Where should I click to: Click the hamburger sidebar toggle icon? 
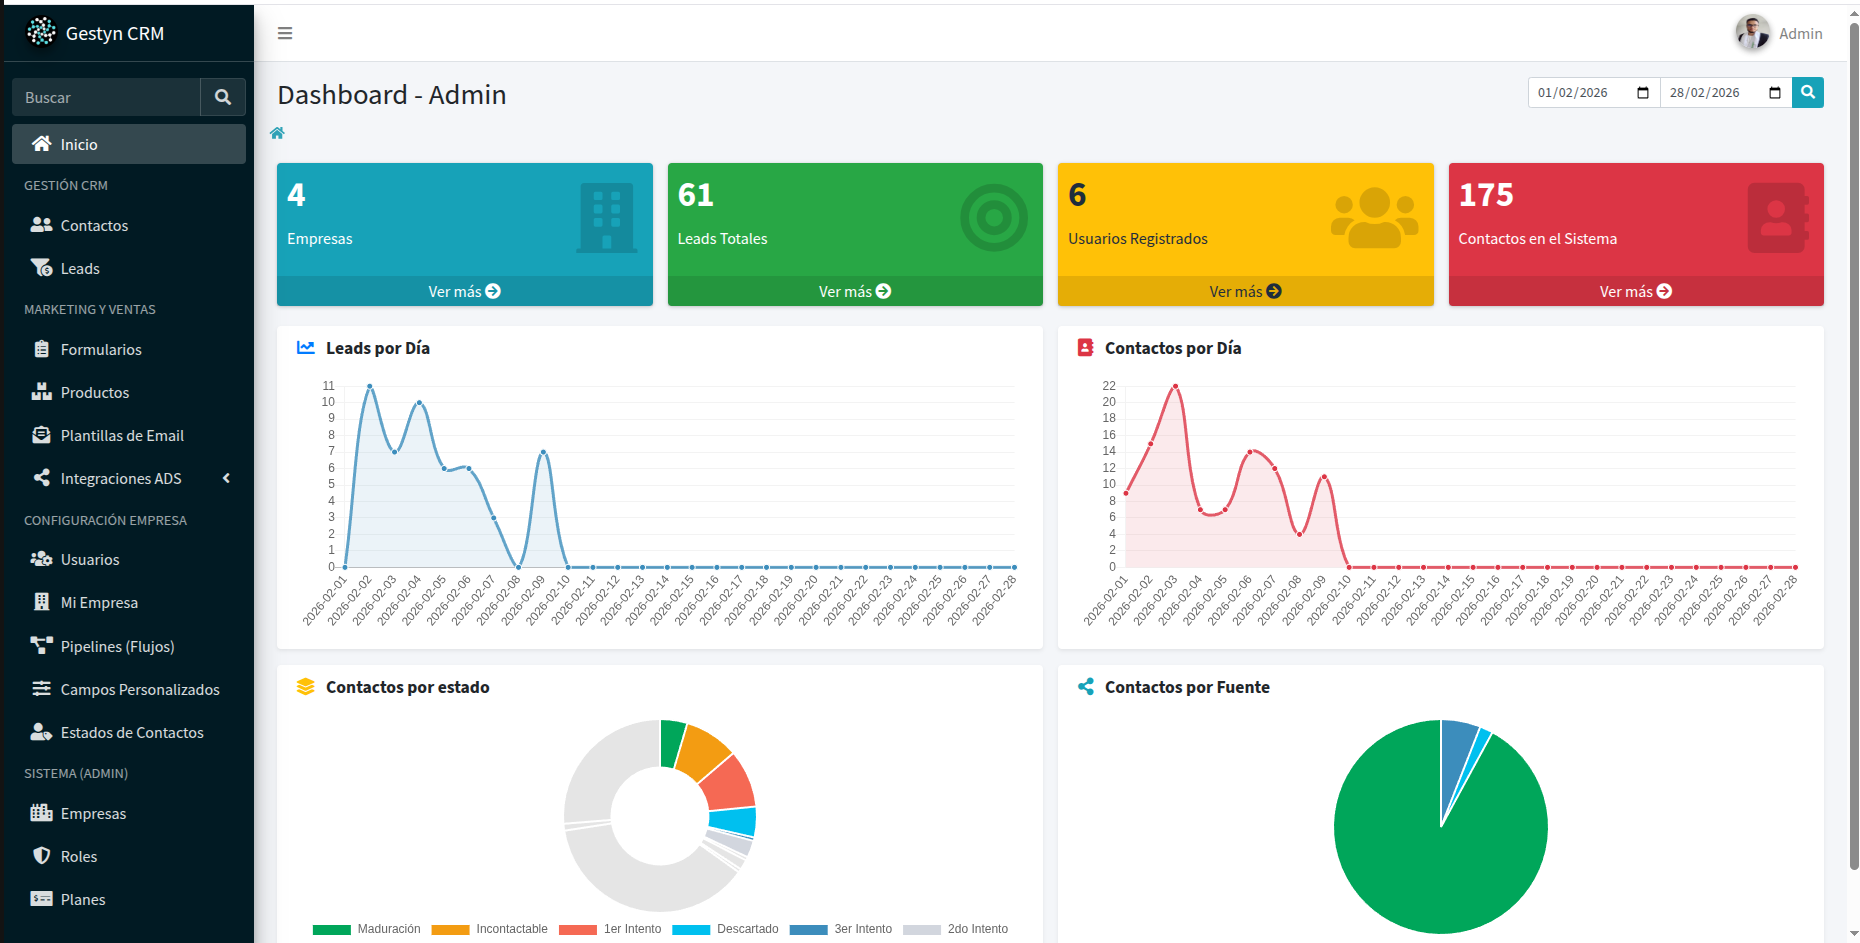[285, 33]
